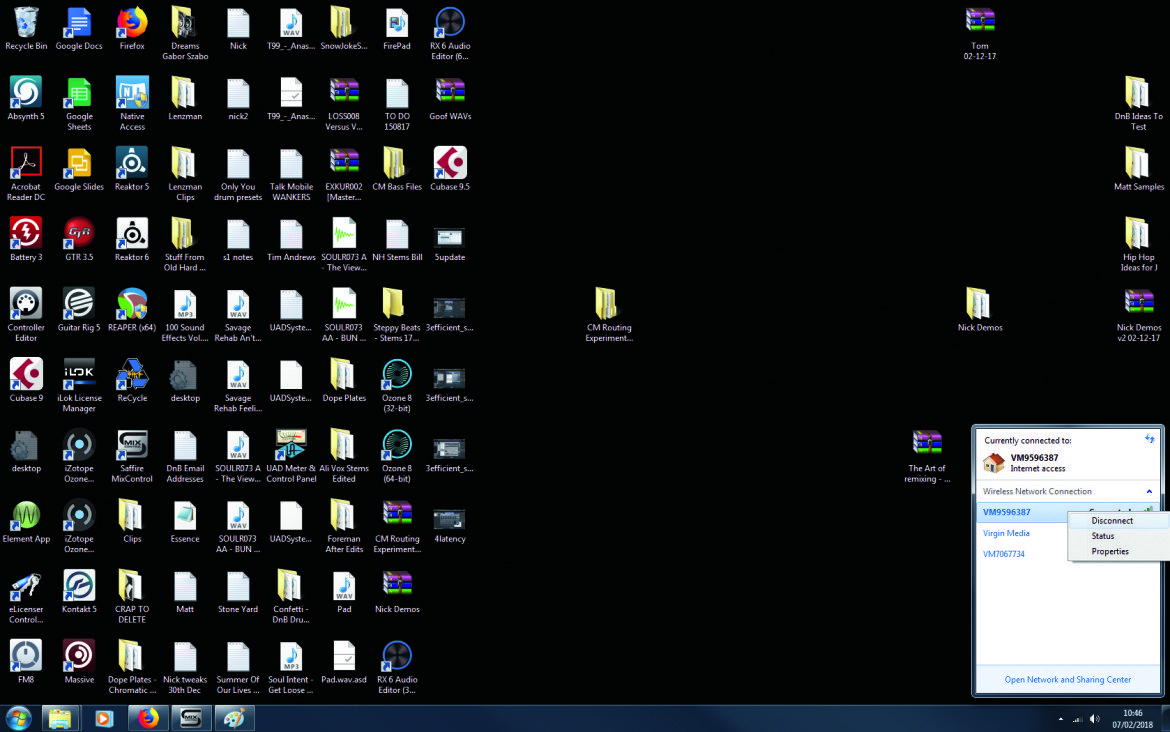Open Network and Sharing Center link
Screen dimensions: 1170x732
(1068, 680)
